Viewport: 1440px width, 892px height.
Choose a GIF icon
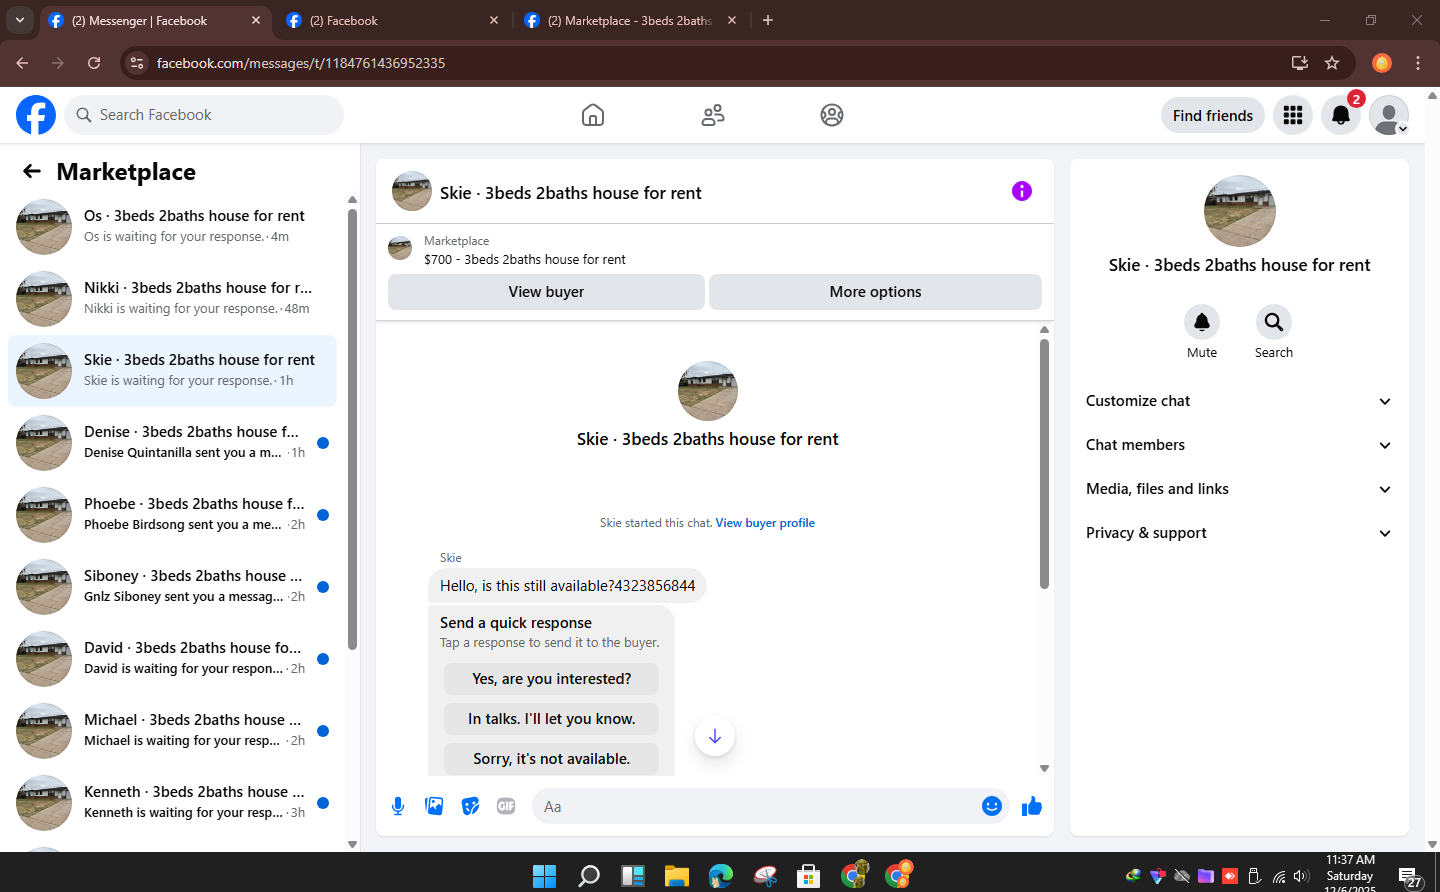pos(506,806)
